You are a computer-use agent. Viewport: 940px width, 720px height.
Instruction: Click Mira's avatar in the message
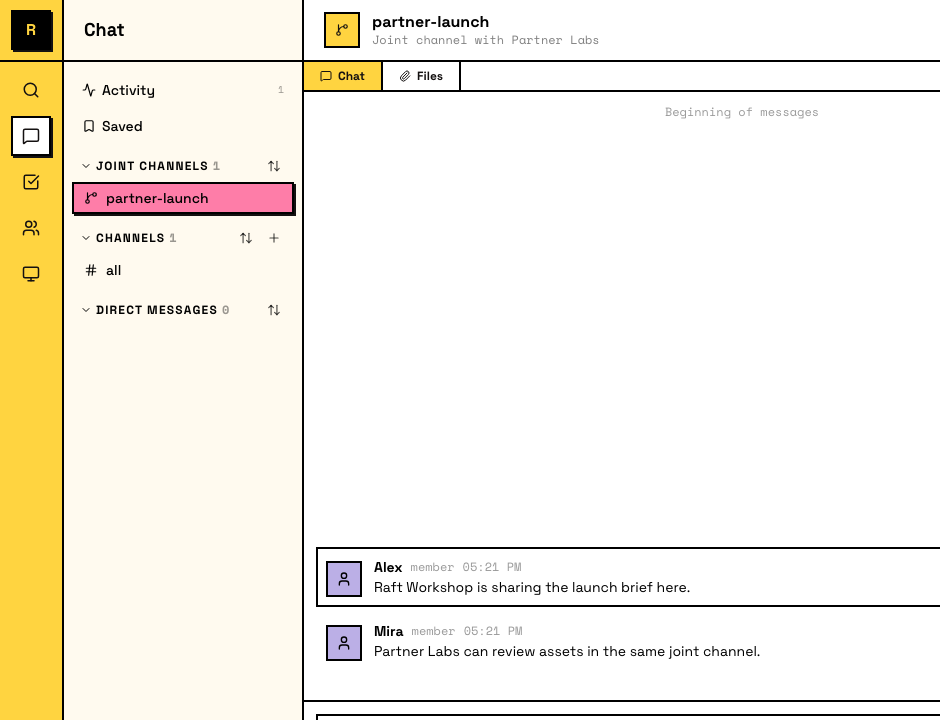click(344, 643)
